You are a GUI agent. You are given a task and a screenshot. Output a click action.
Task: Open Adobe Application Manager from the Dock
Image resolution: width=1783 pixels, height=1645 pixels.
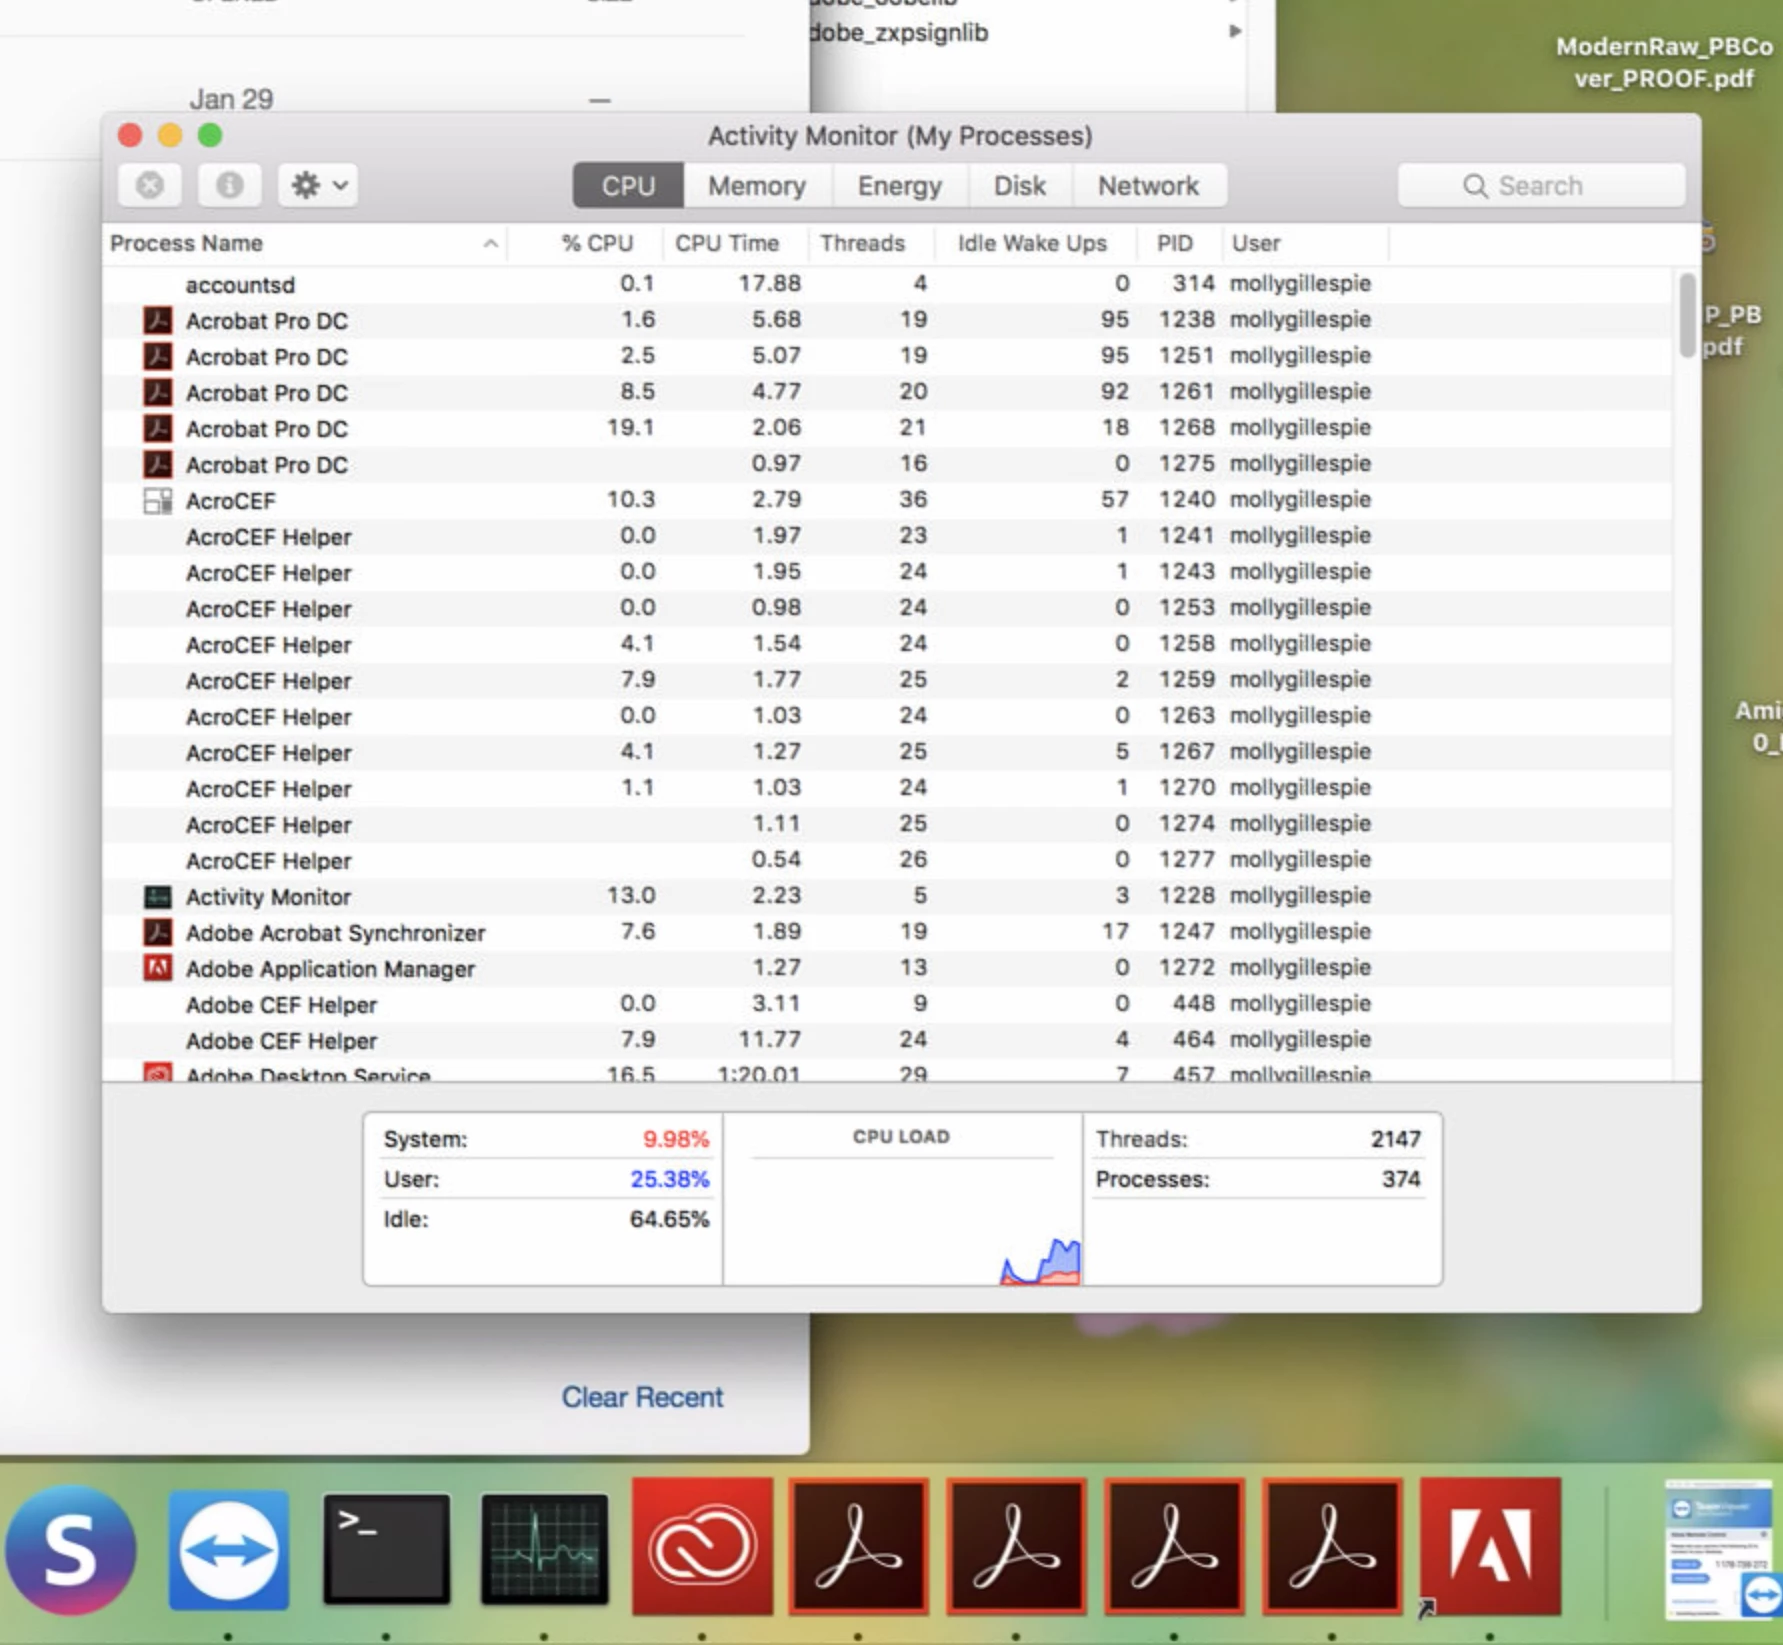coord(1490,1546)
